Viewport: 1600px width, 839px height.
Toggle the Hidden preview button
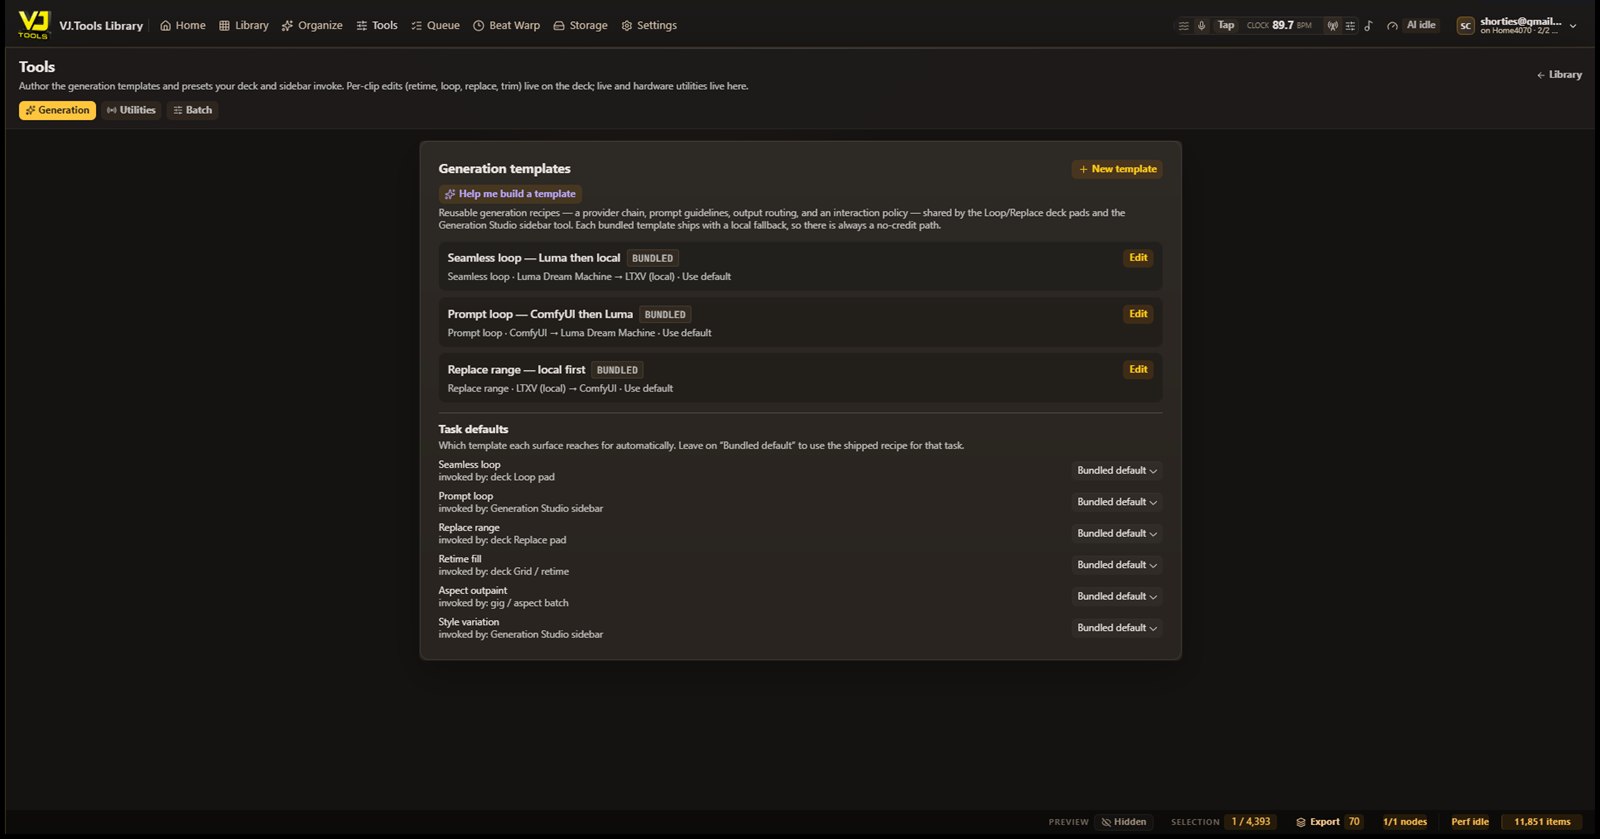(x=1124, y=822)
